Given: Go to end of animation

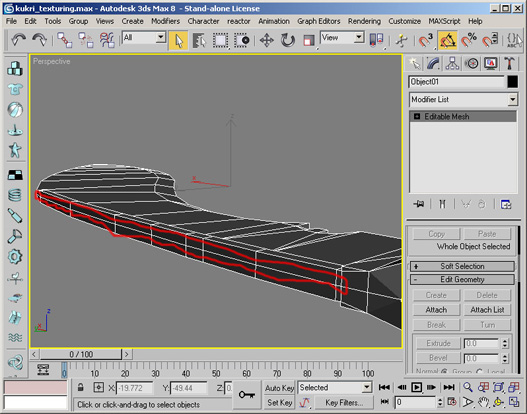Looking at the screenshot, I should [x=449, y=387].
